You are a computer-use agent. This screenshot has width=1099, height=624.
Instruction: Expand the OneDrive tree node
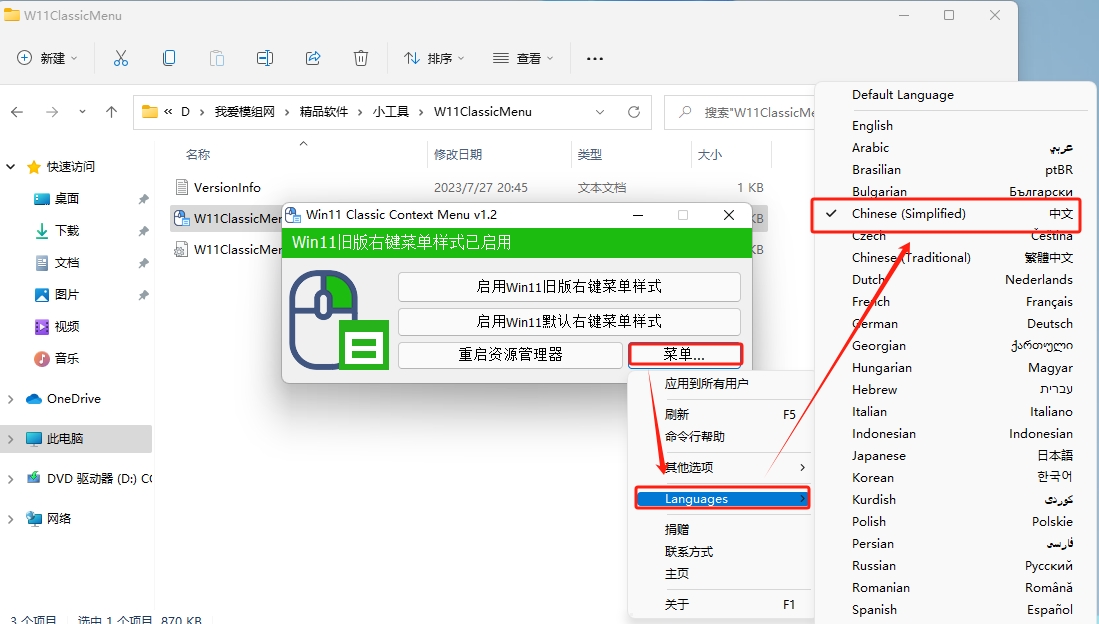(11, 399)
